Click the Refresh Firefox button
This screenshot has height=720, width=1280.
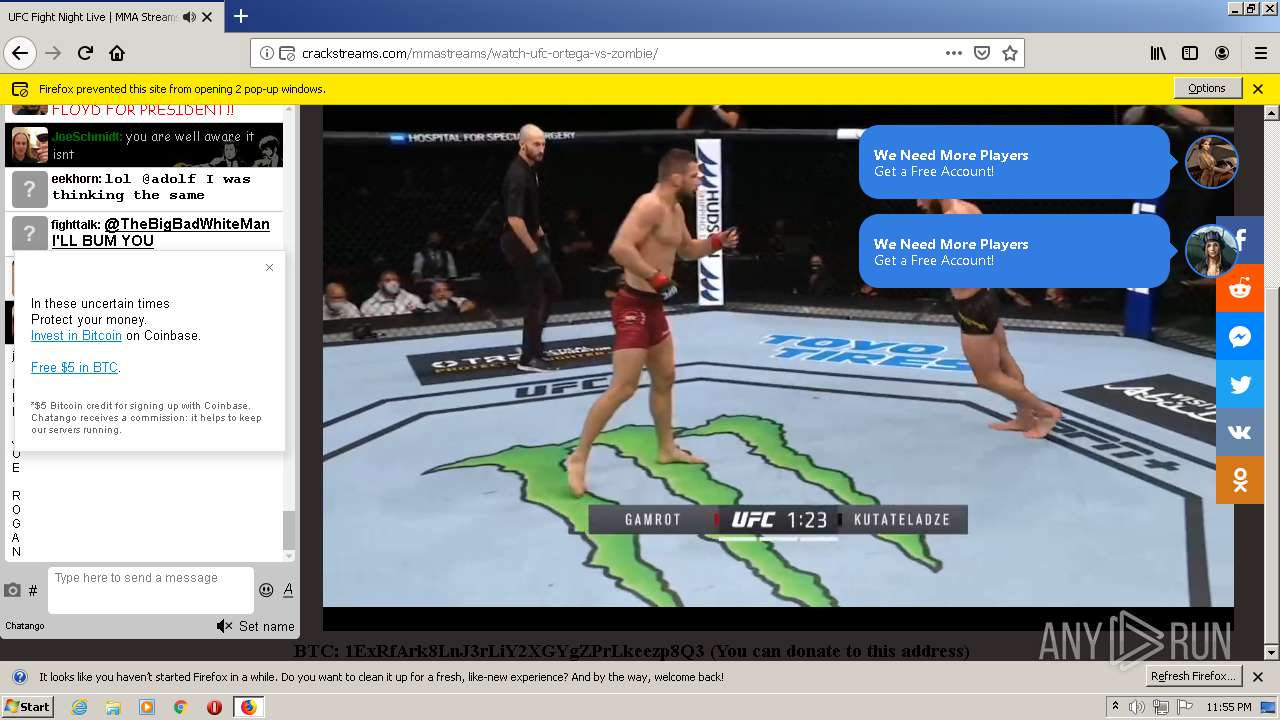click(x=1194, y=676)
